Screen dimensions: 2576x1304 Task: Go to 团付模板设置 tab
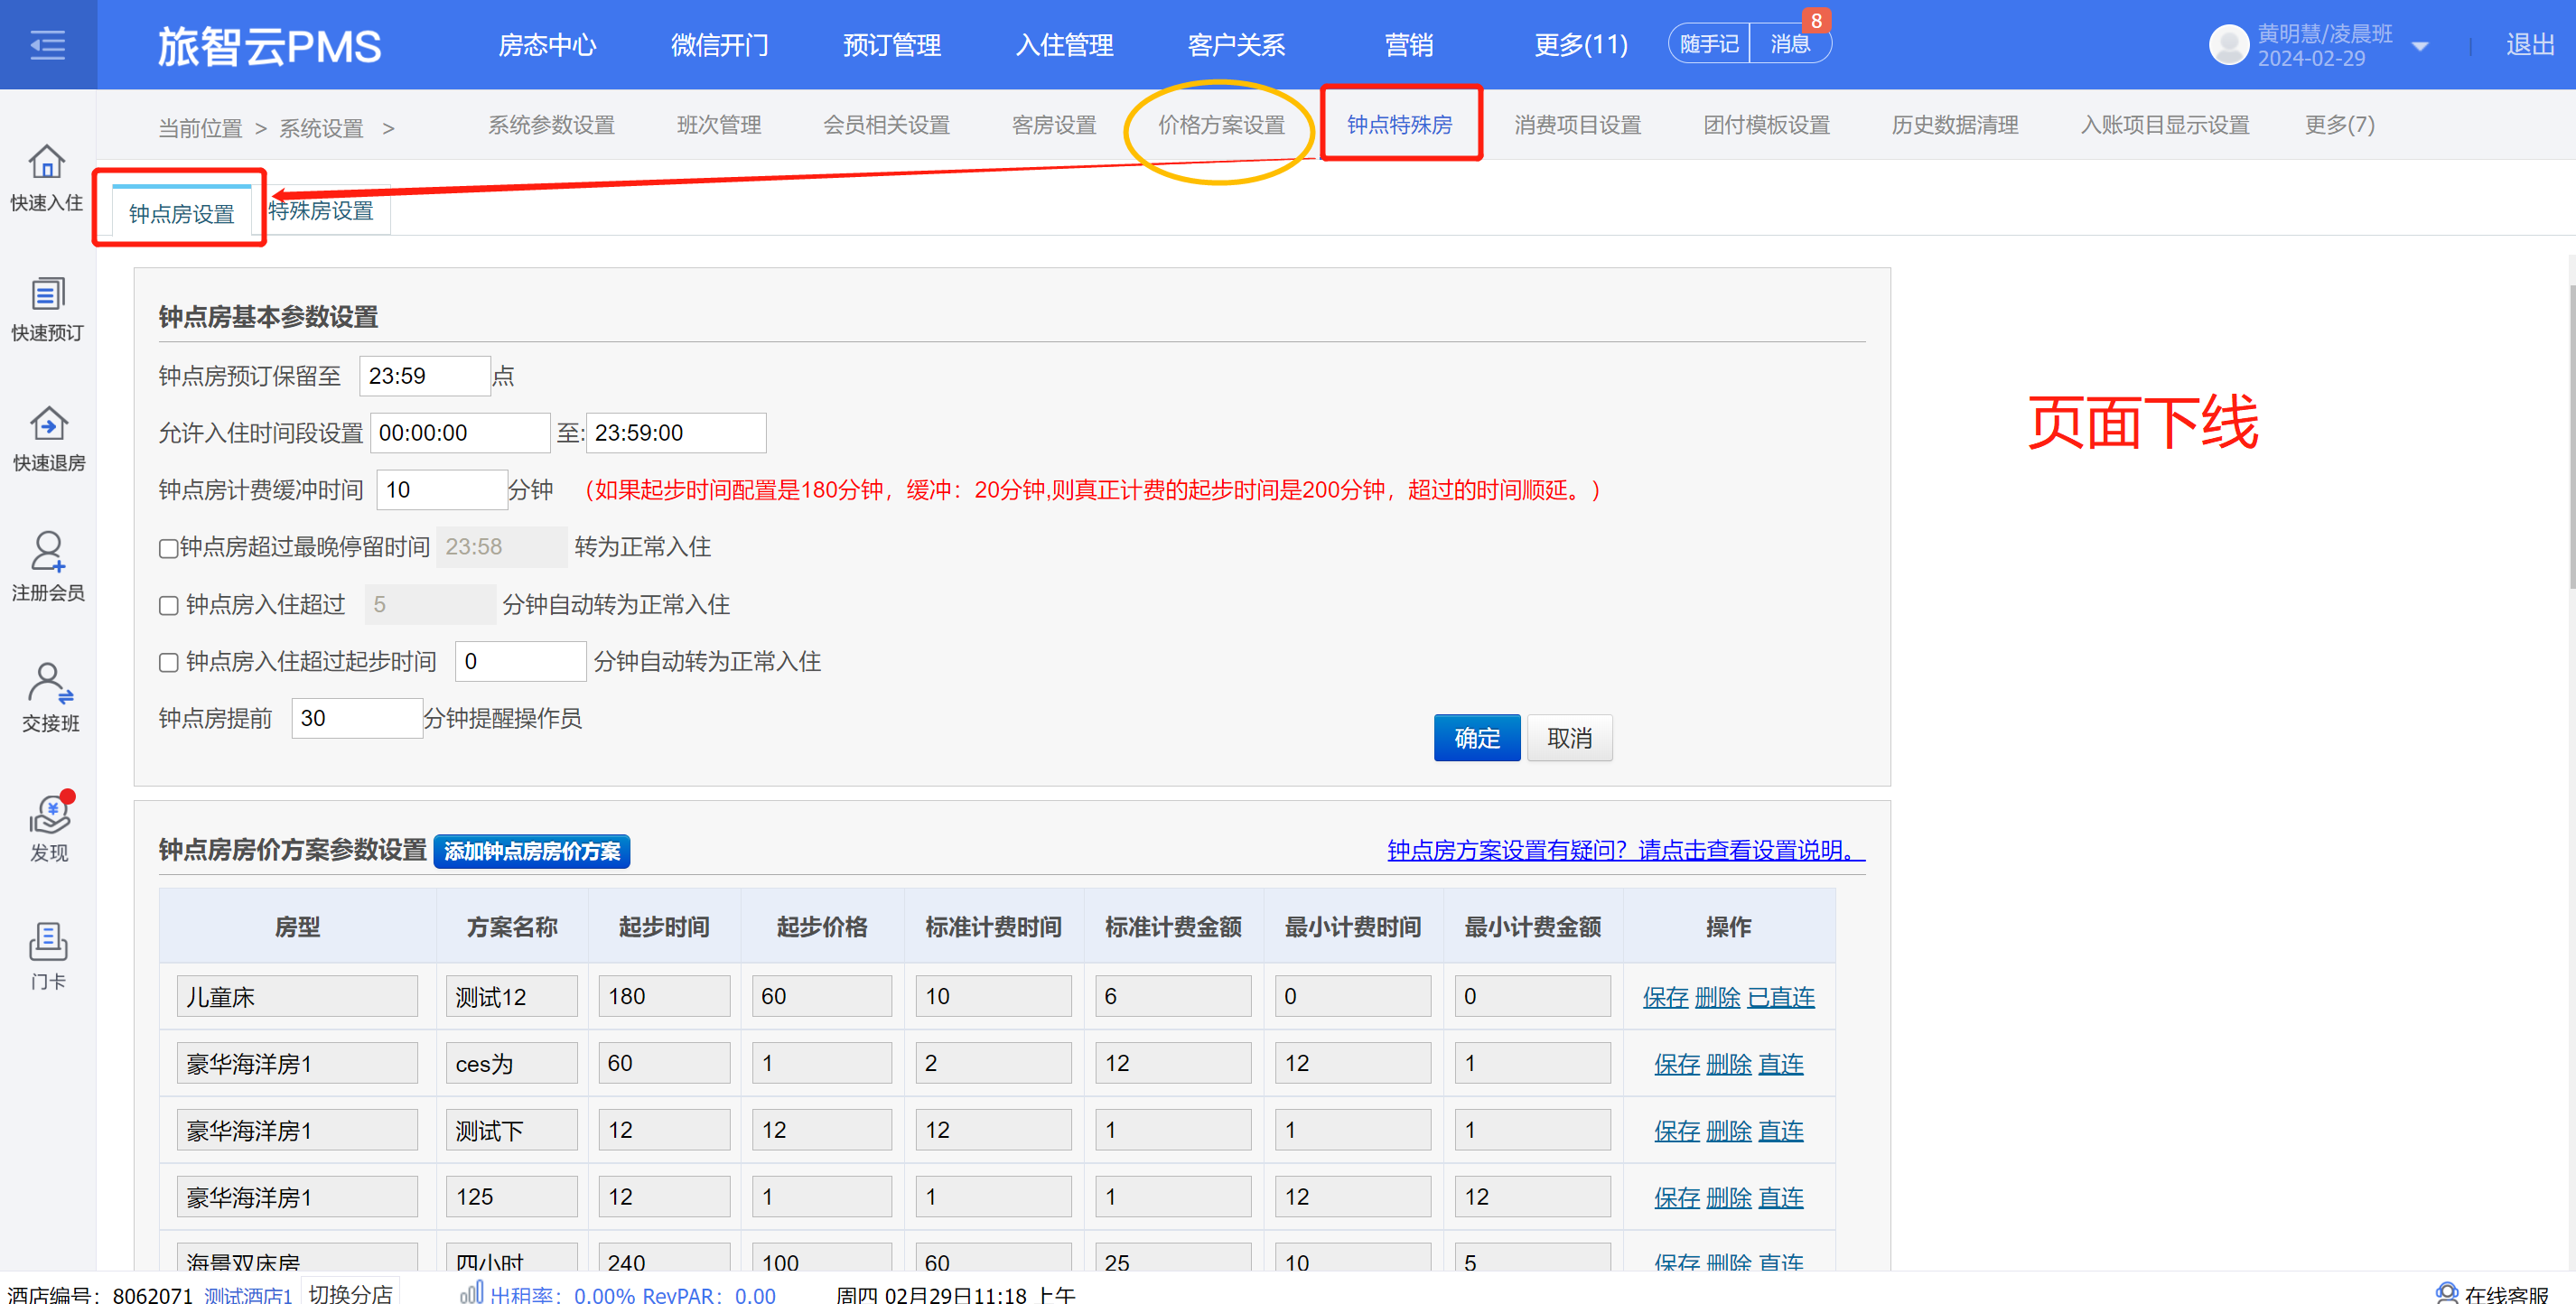click(x=1766, y=125)
